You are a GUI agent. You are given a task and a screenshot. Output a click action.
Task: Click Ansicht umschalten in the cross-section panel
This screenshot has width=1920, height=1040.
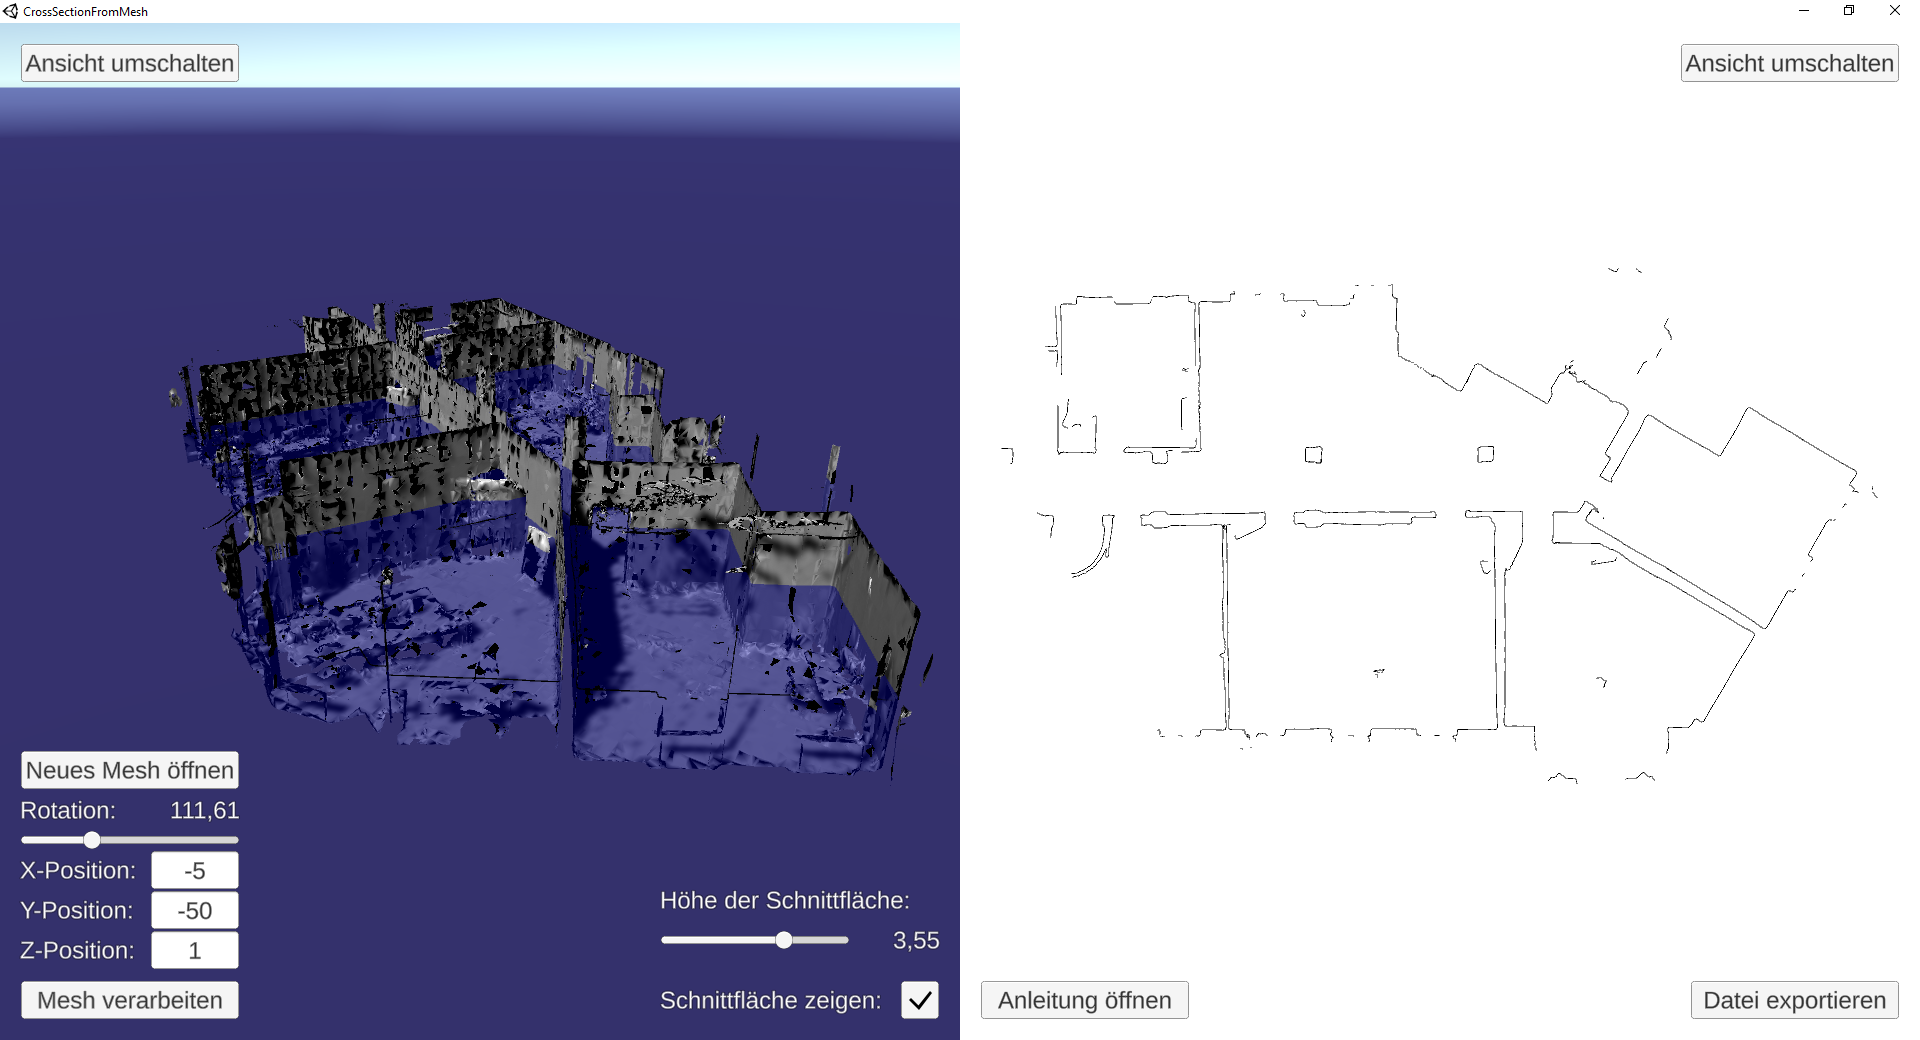1789,63
